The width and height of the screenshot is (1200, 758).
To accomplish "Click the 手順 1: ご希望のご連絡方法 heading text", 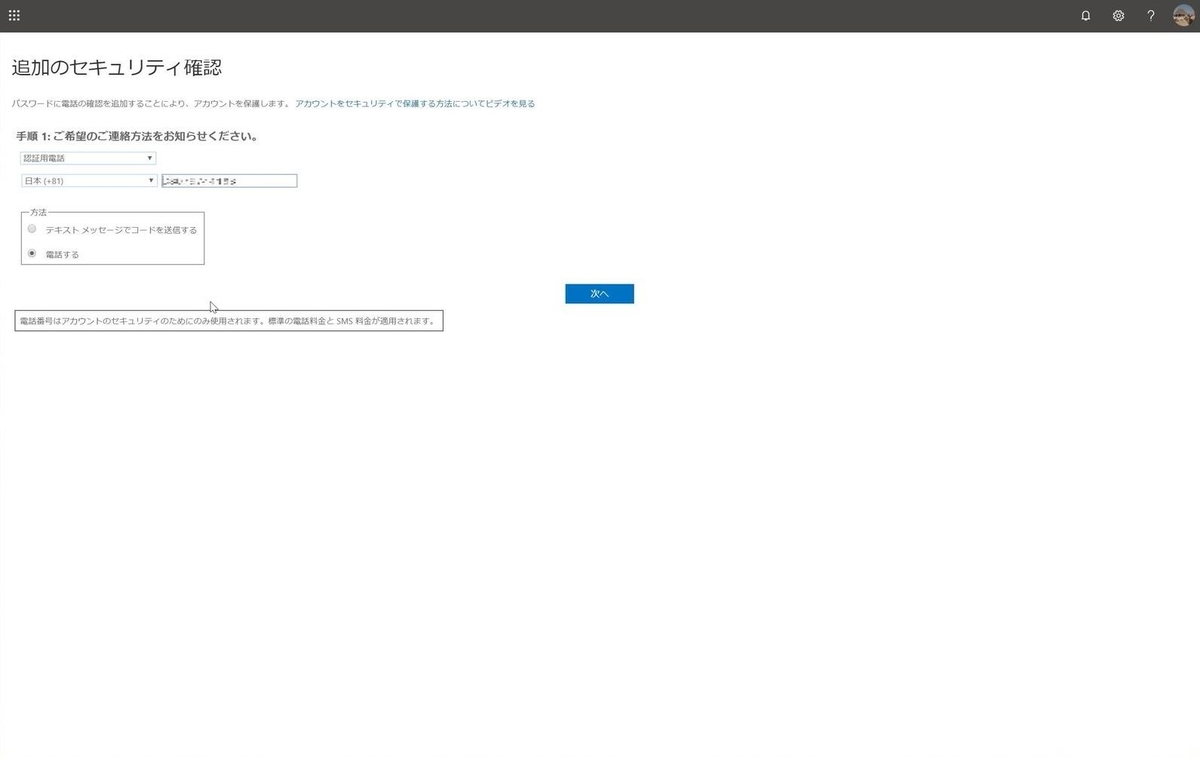I will tap(137, 136).
